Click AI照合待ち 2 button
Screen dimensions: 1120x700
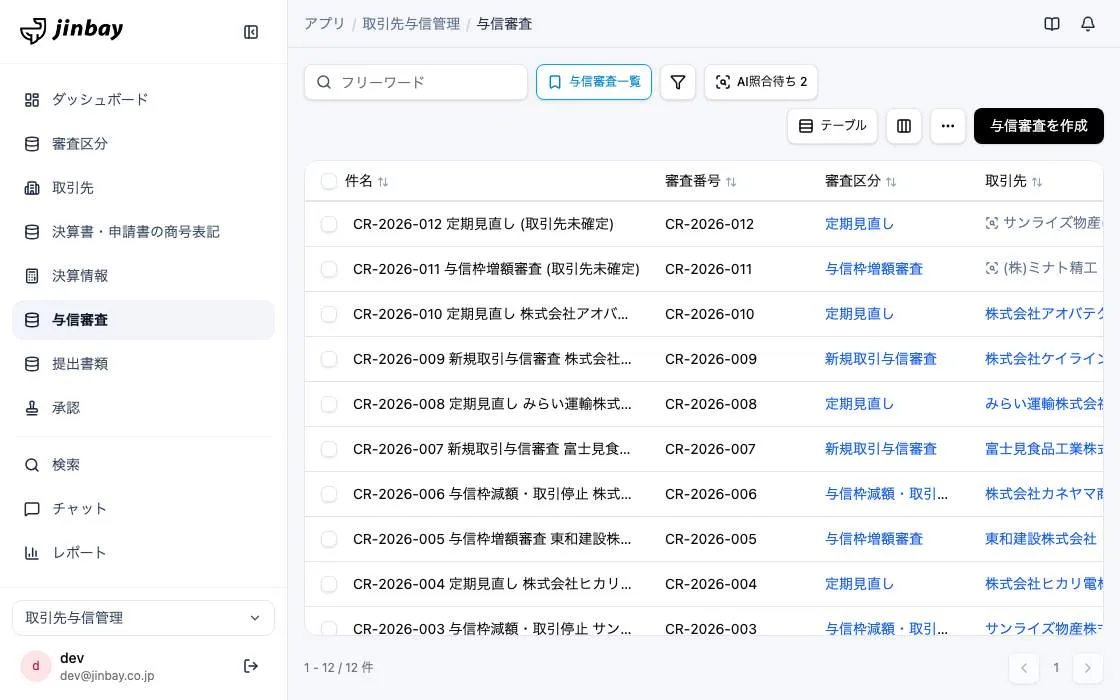click(x=761, y=82)
